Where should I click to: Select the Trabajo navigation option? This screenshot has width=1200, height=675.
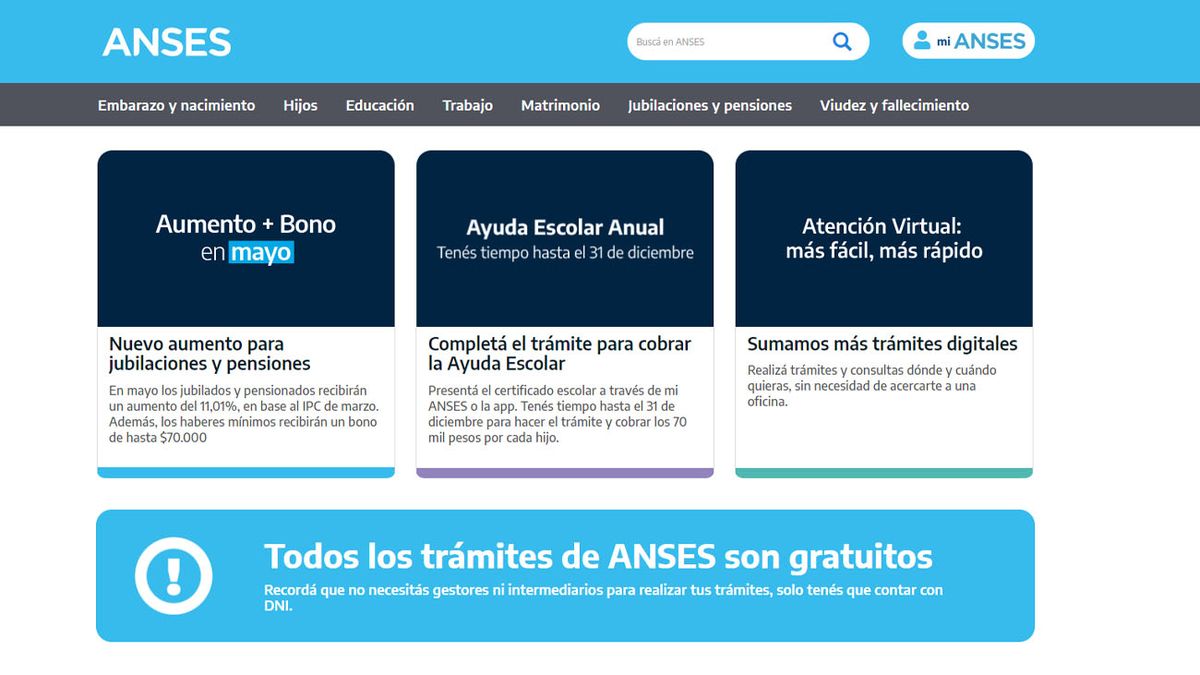pos(467,105)
